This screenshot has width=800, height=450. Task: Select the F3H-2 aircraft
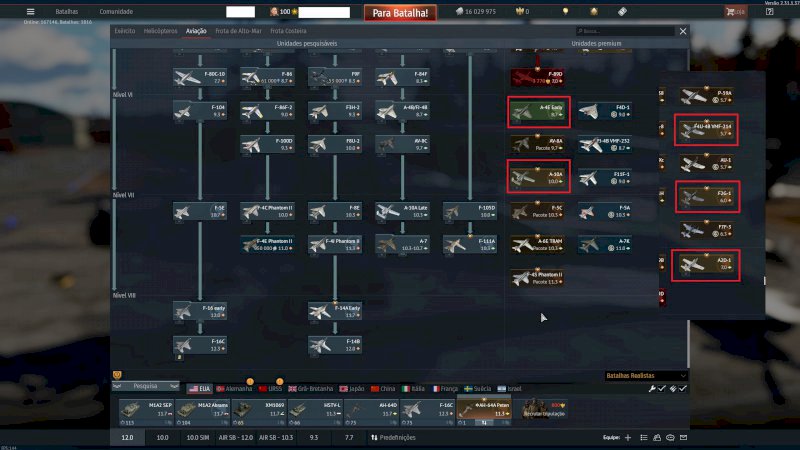(335, 111)
